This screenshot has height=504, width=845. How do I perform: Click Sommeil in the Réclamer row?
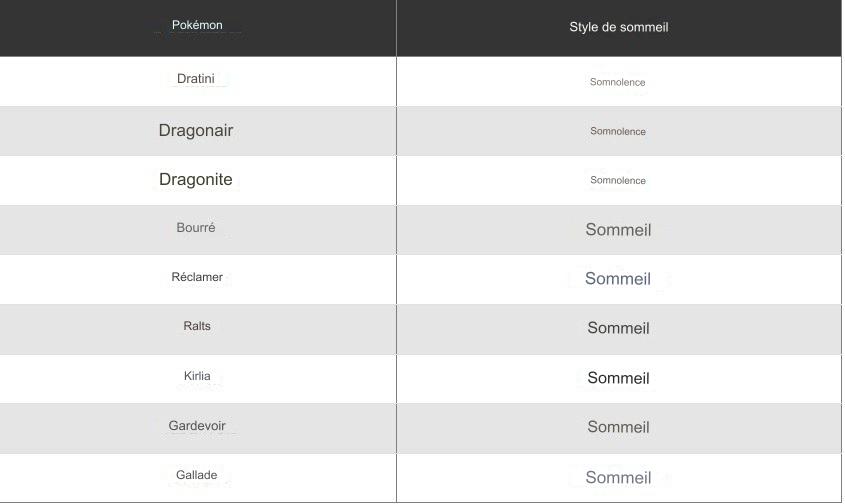click(x=618, y=279)
